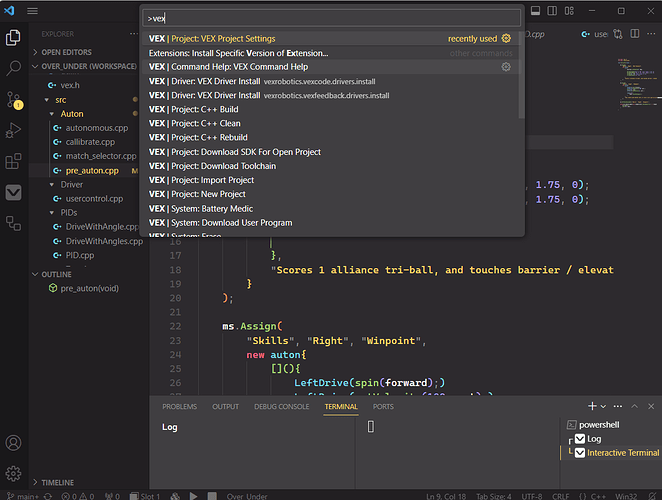Screen dimensions: 662x500
Task: Open Source Control view in activity bar
Action: coord(14,100)
